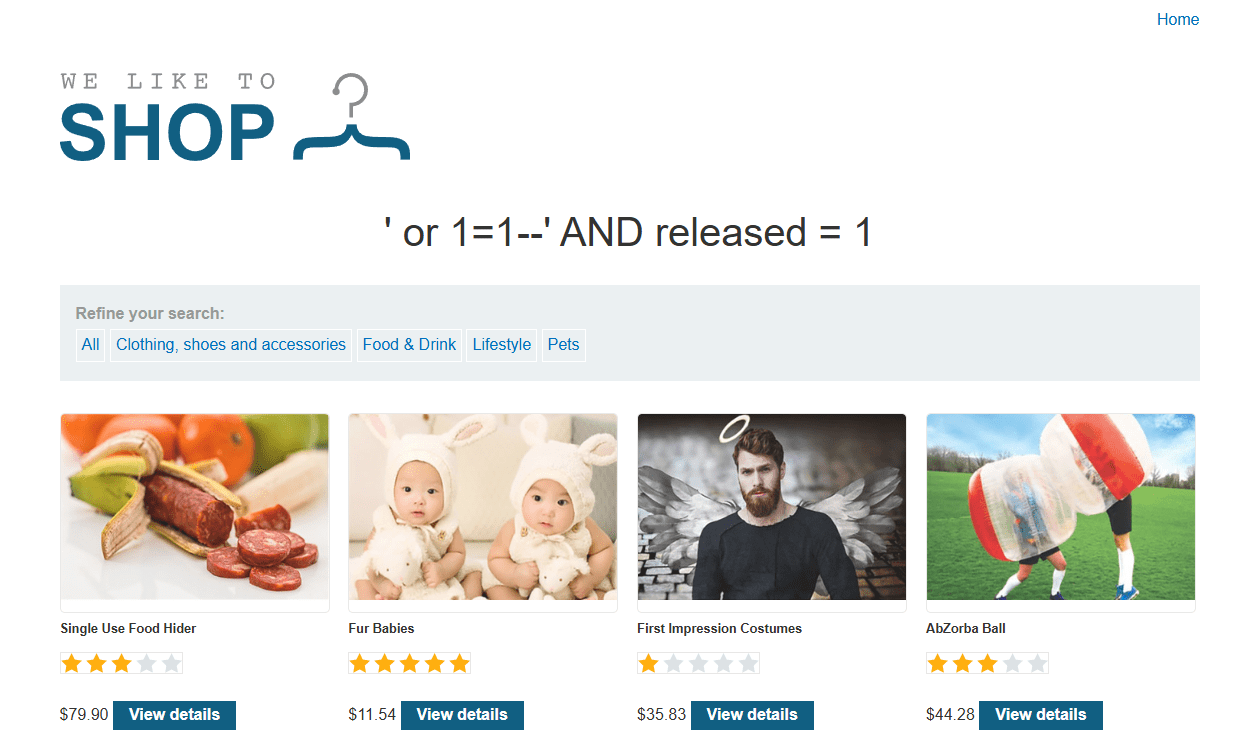1246x748 pixels.
Task: View details for Fur Babies
Action: [x=462, y=715]
